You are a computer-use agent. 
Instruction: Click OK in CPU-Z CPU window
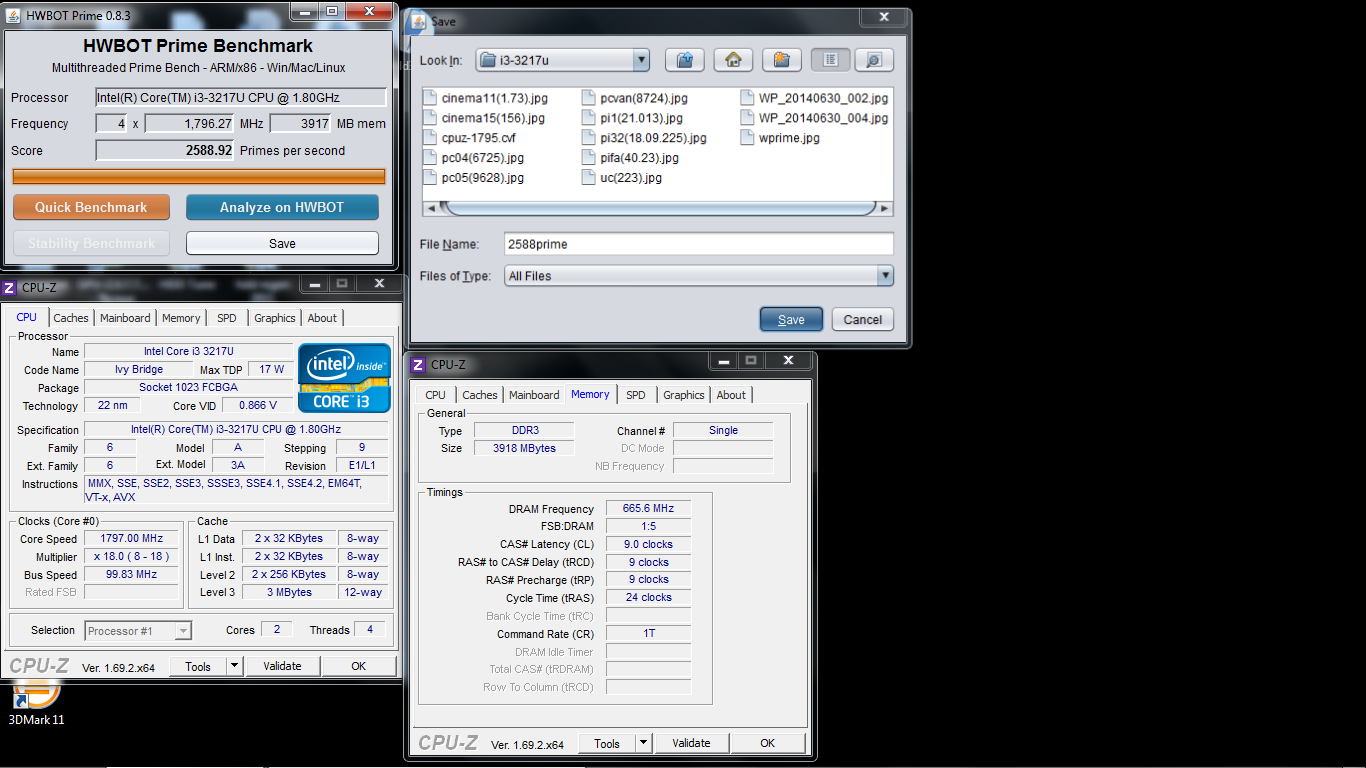[x=359, y=666]
